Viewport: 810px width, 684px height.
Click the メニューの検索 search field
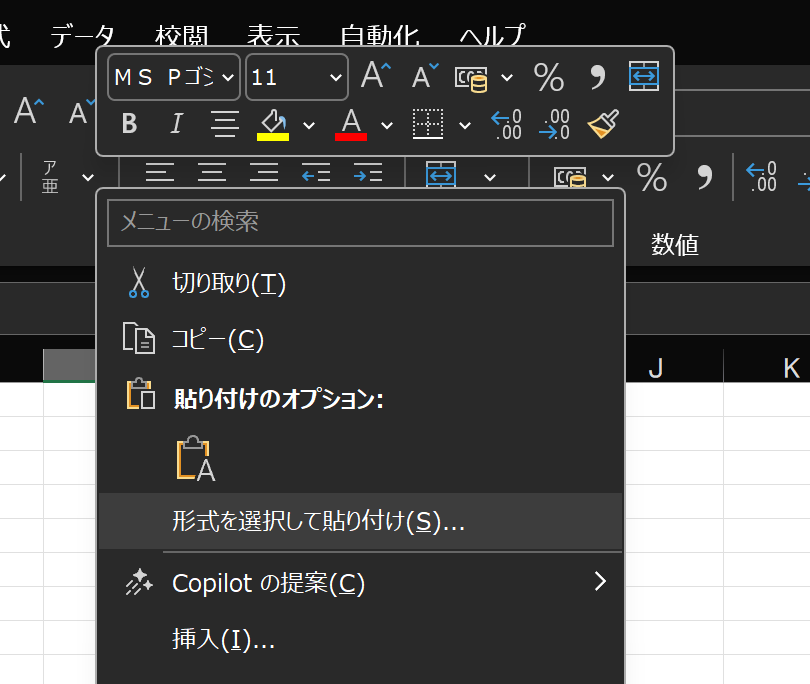pyautogui.click(x=360, y=222)
